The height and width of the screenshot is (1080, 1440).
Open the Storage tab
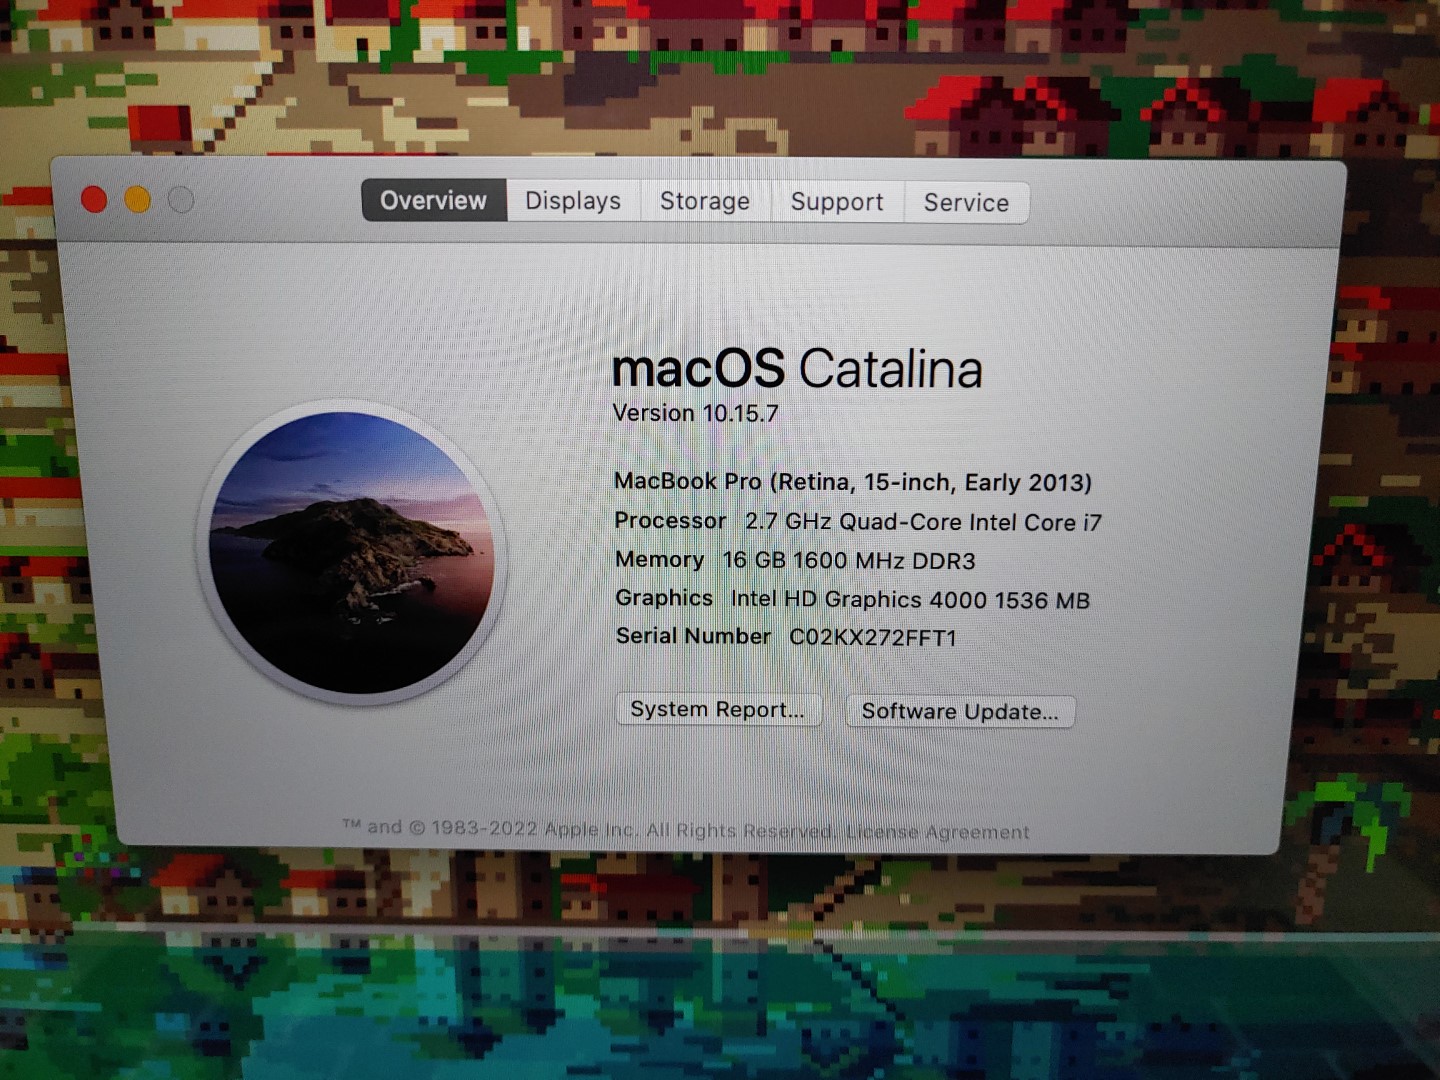(x=705, y=201)
